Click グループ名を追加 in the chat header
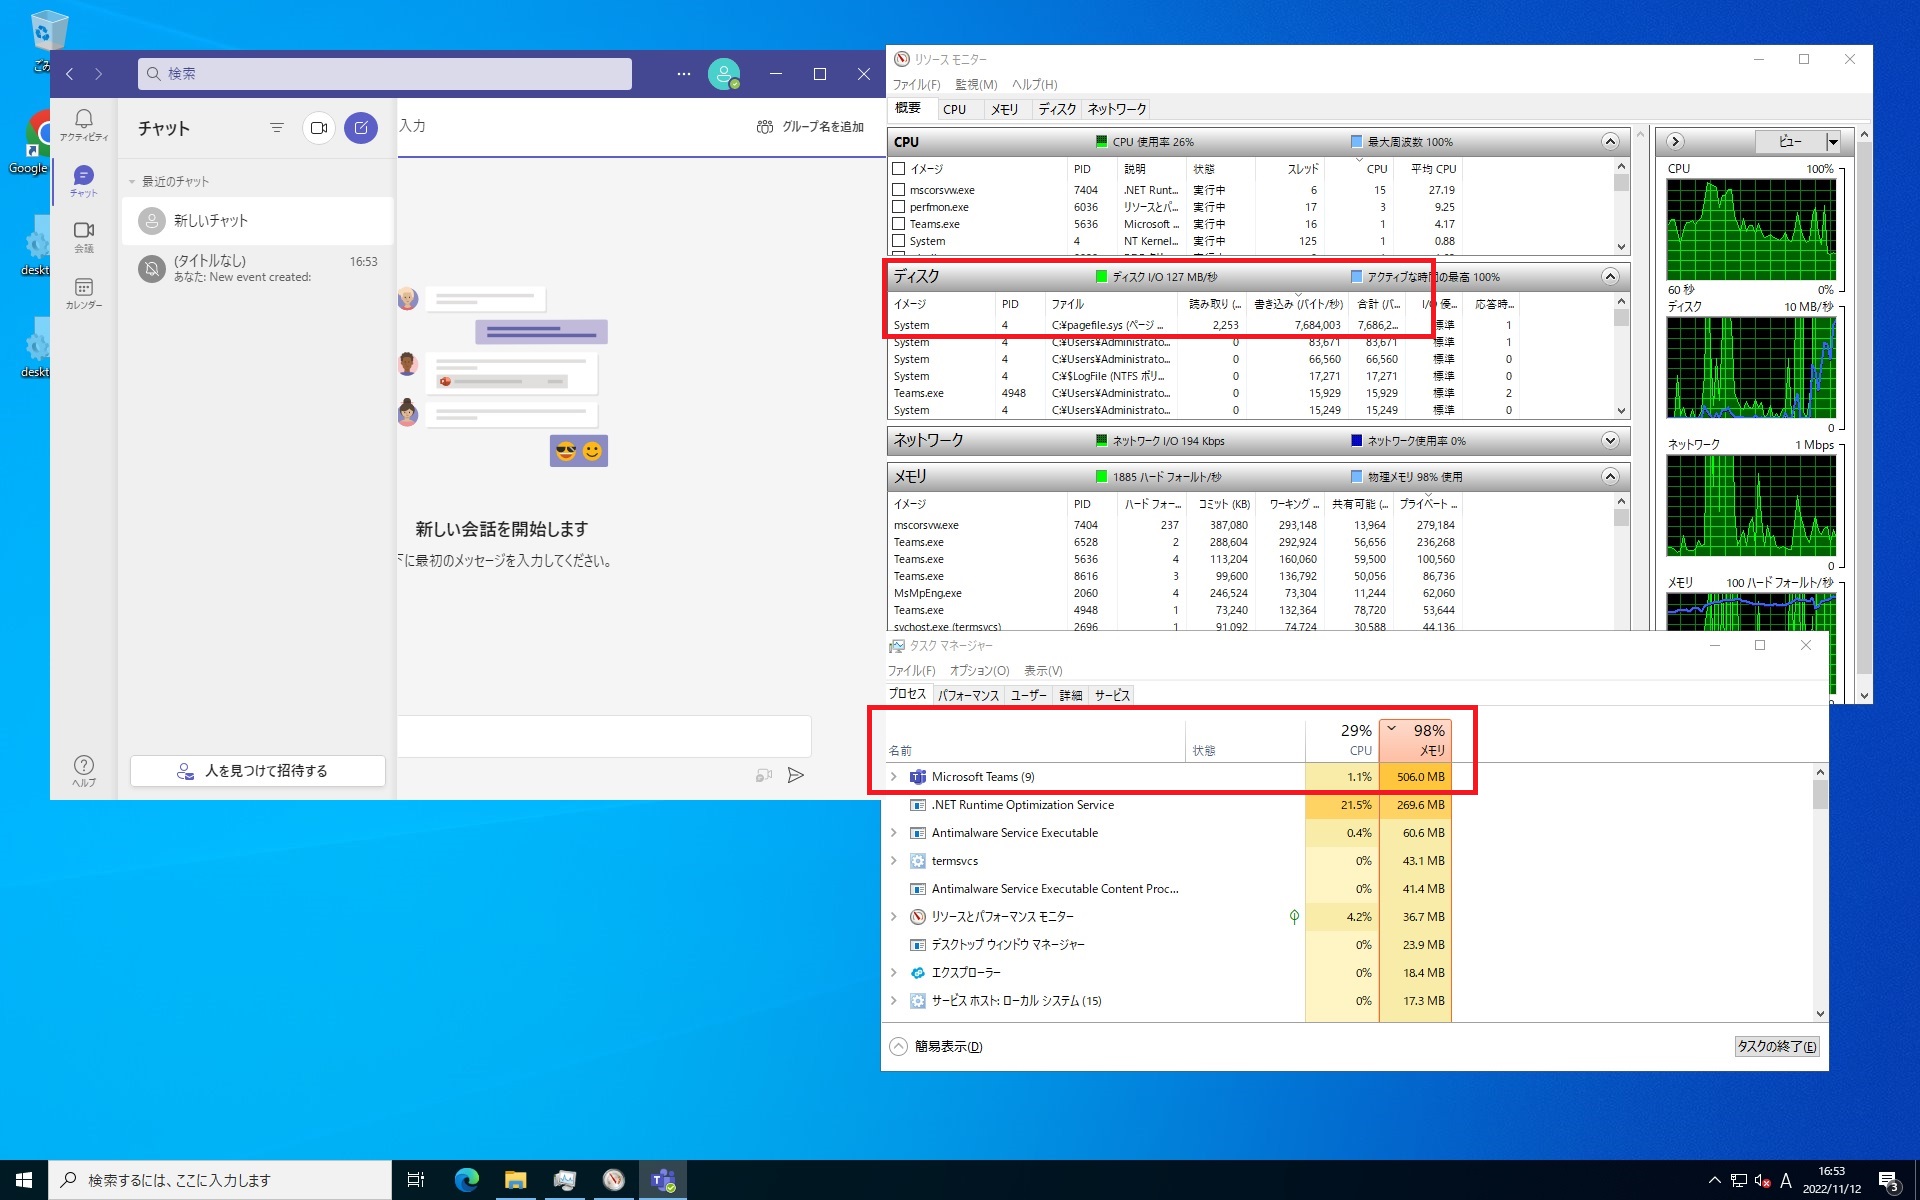1920x1200 pixels. (x=823, y=127)
